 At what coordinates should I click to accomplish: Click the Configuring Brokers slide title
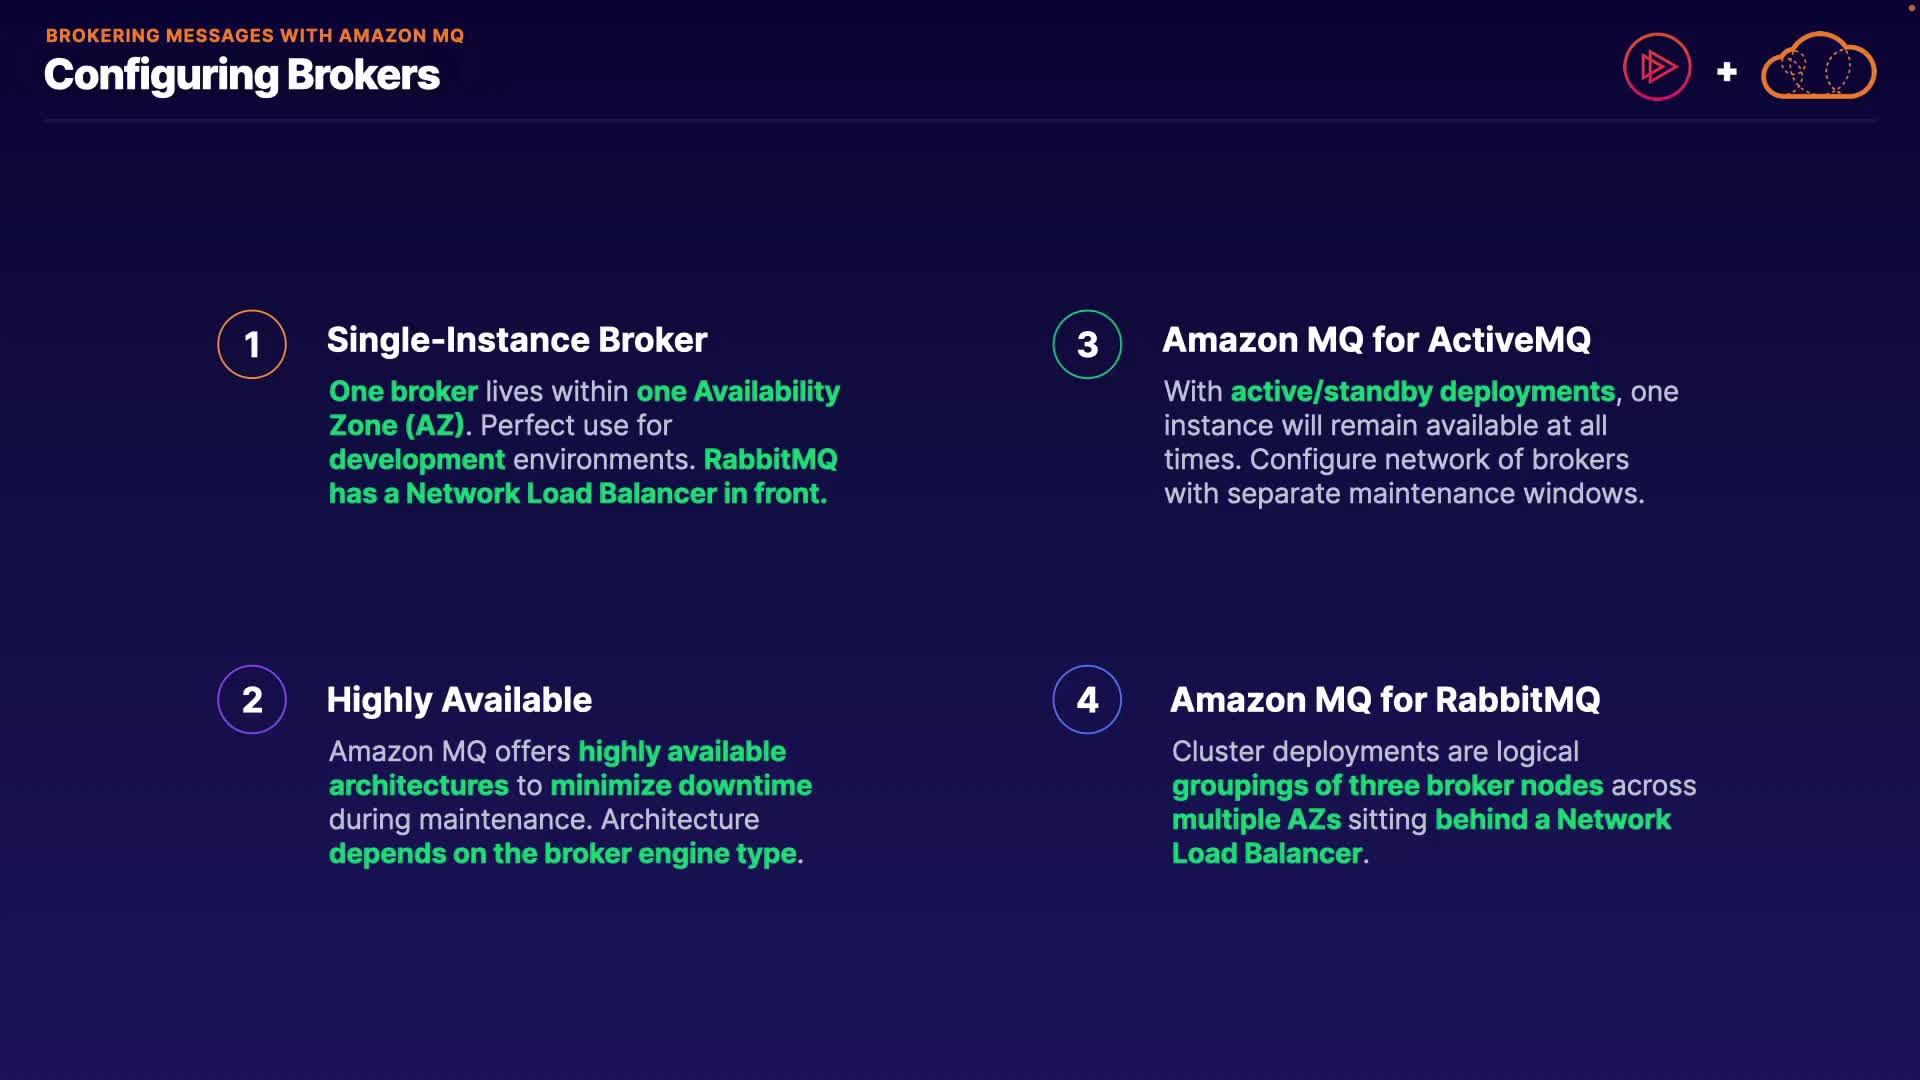tap(241, 75)
